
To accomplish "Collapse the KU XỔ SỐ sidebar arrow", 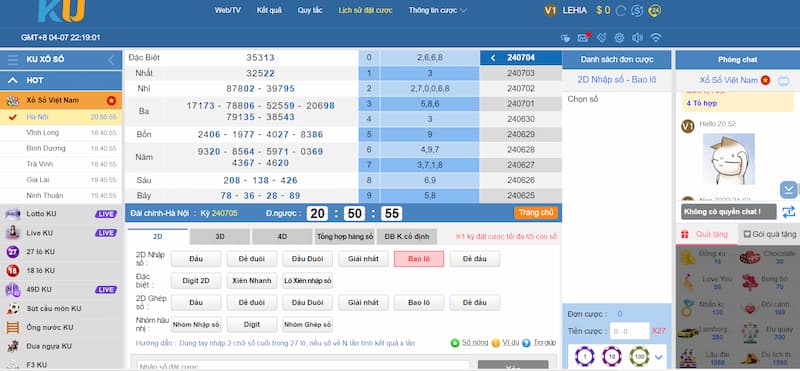I will (111, 60).
